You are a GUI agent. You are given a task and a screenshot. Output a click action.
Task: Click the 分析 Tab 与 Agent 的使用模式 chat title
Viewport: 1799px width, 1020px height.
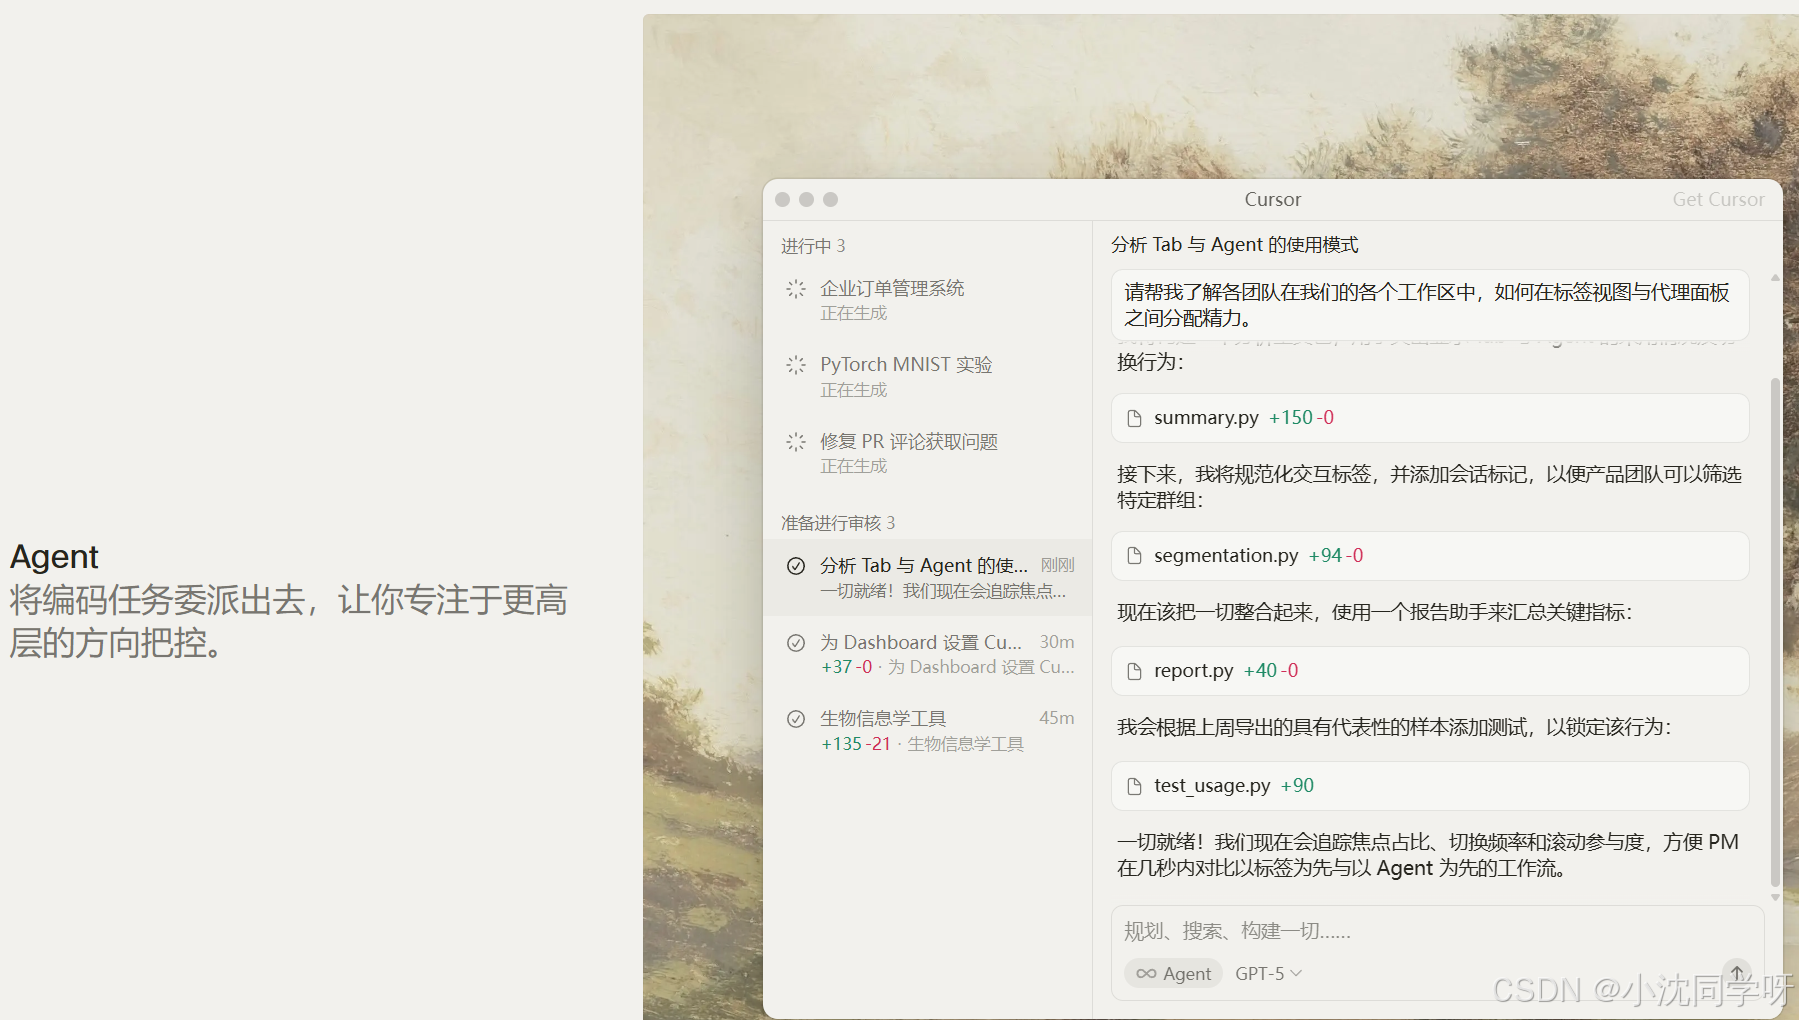point(1234,245)
